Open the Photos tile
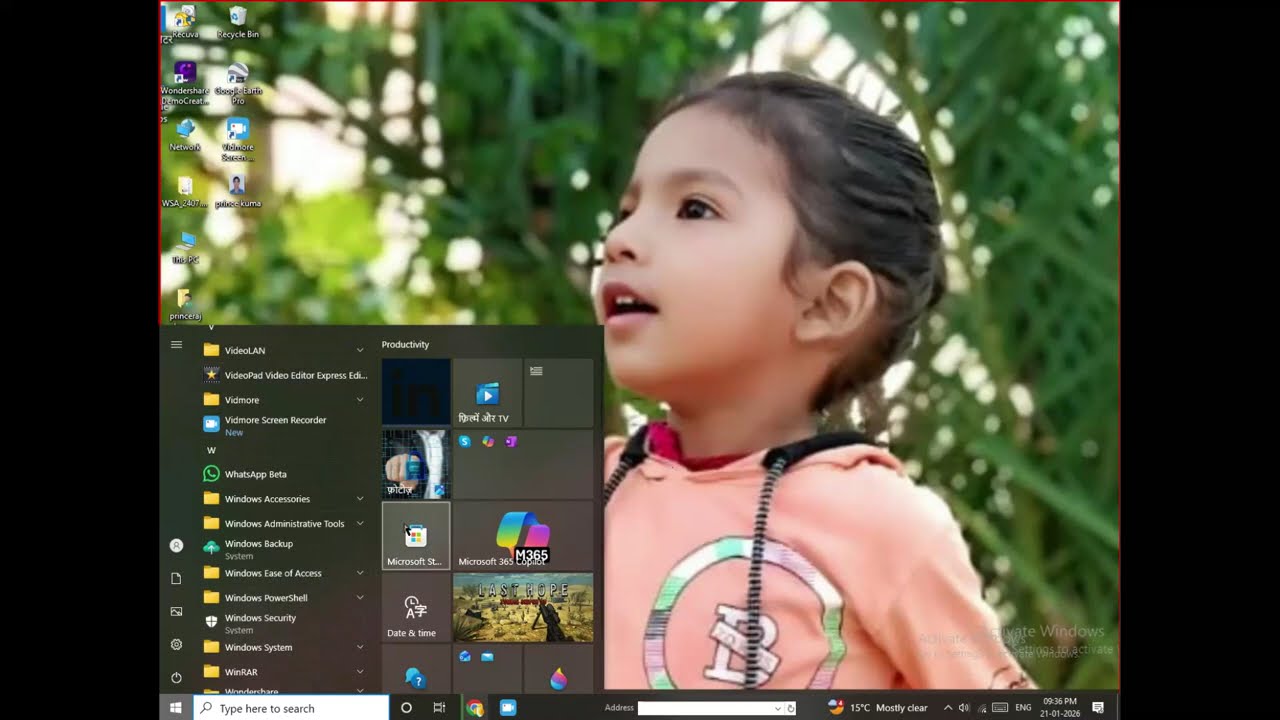 click(416, 464)
